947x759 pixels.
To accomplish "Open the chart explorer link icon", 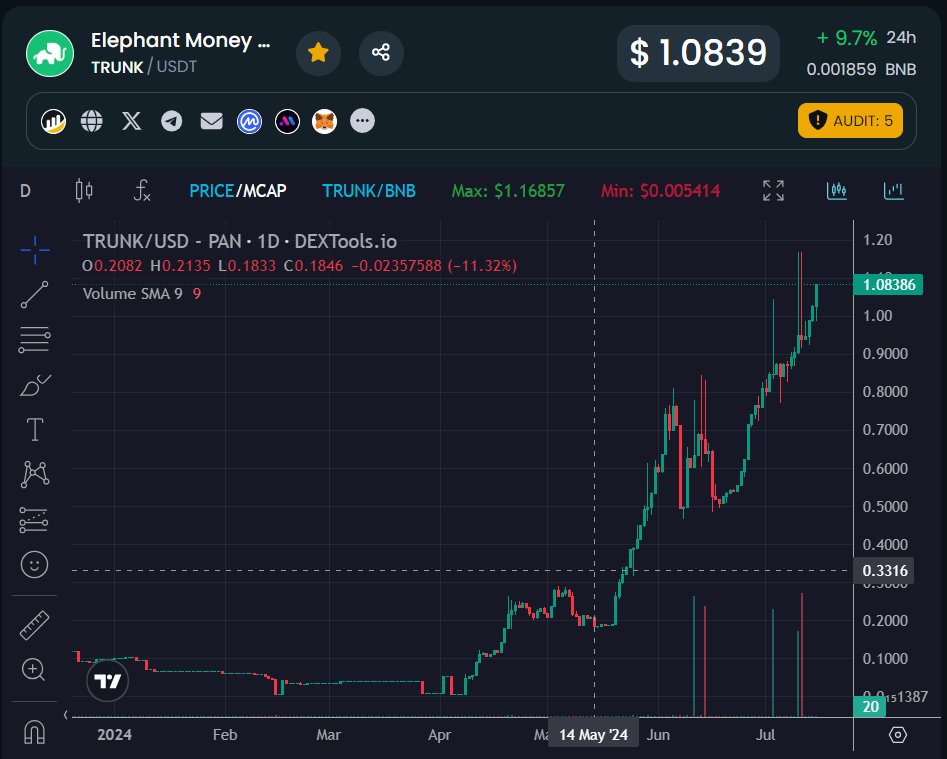I will point(53,121).
